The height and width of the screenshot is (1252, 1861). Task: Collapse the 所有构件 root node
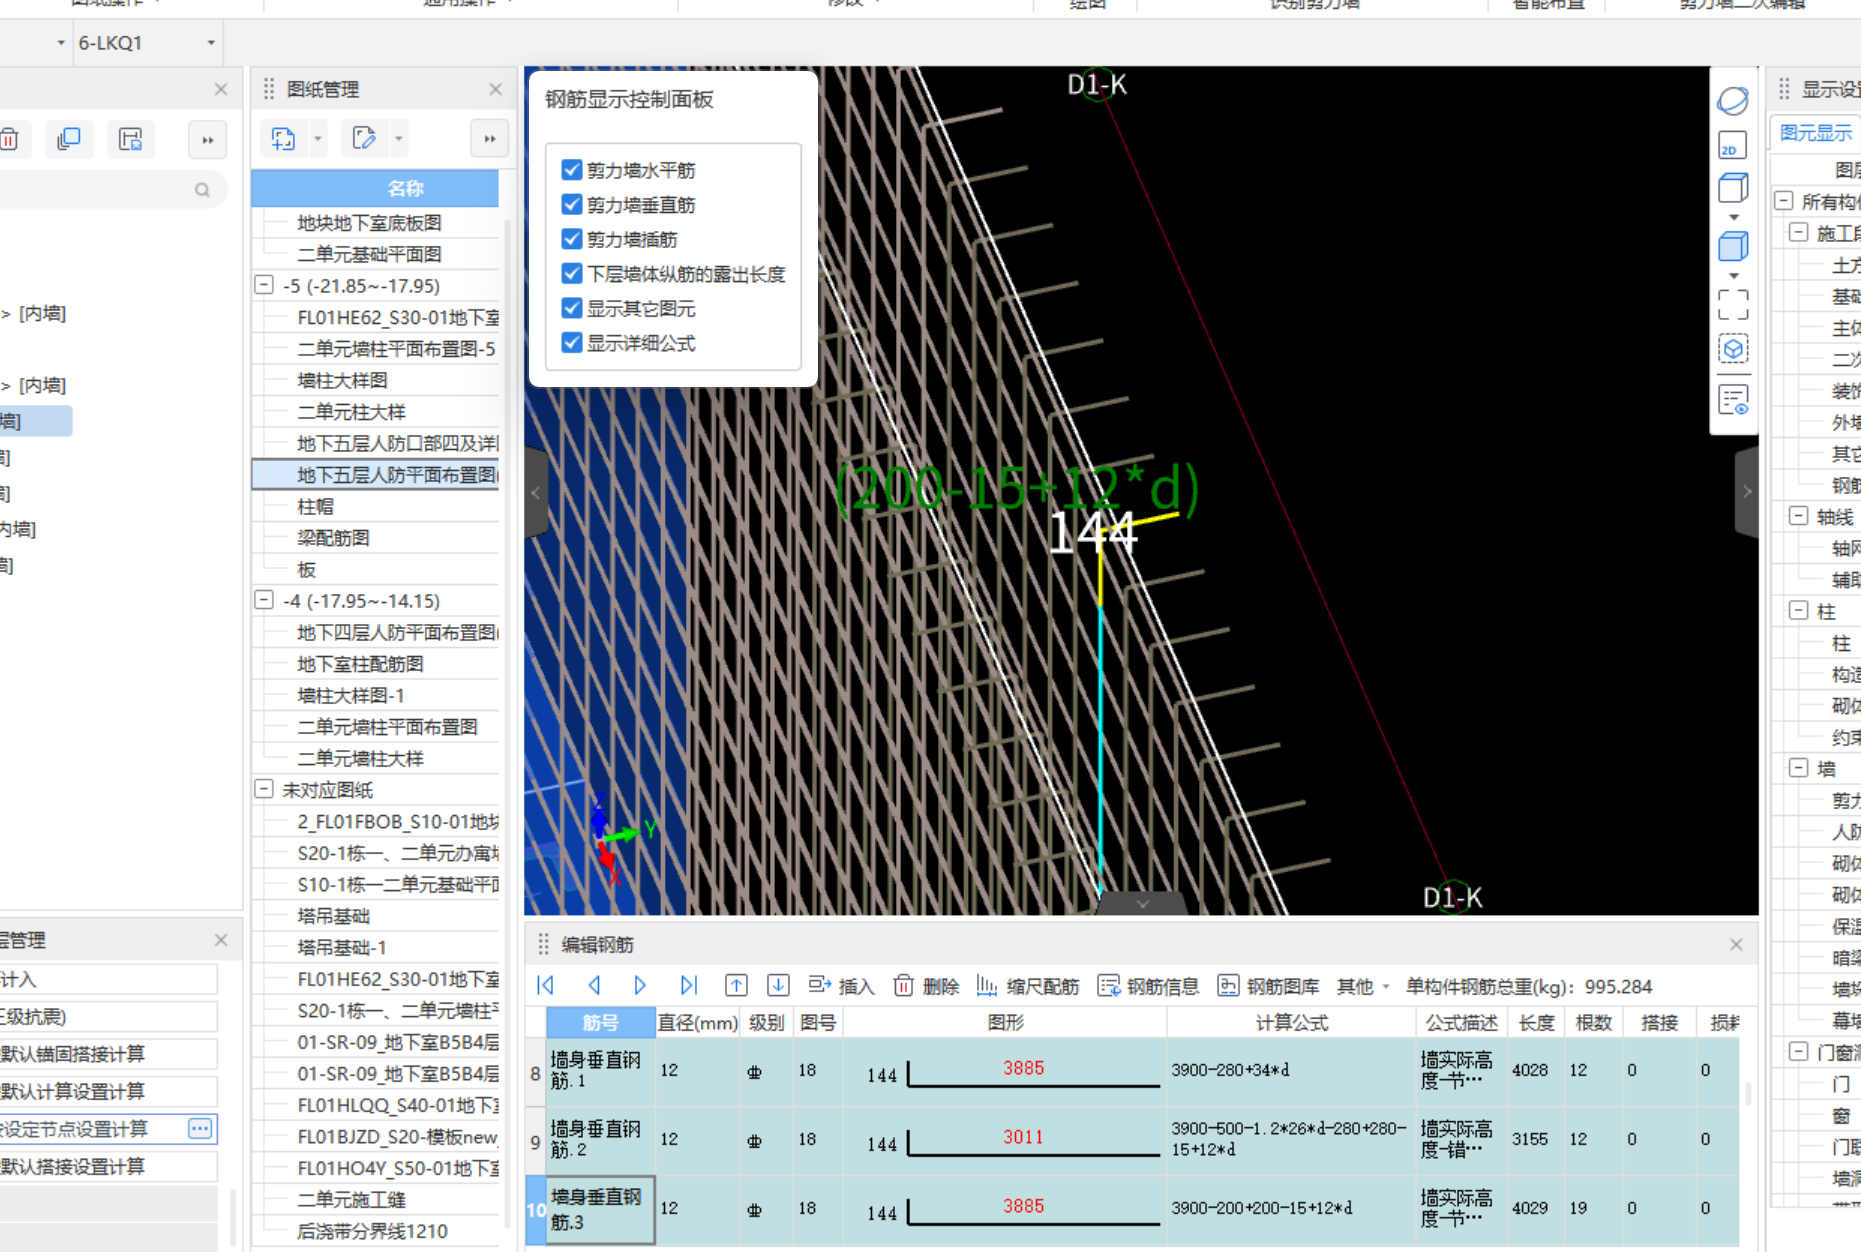pos(1783,200)
